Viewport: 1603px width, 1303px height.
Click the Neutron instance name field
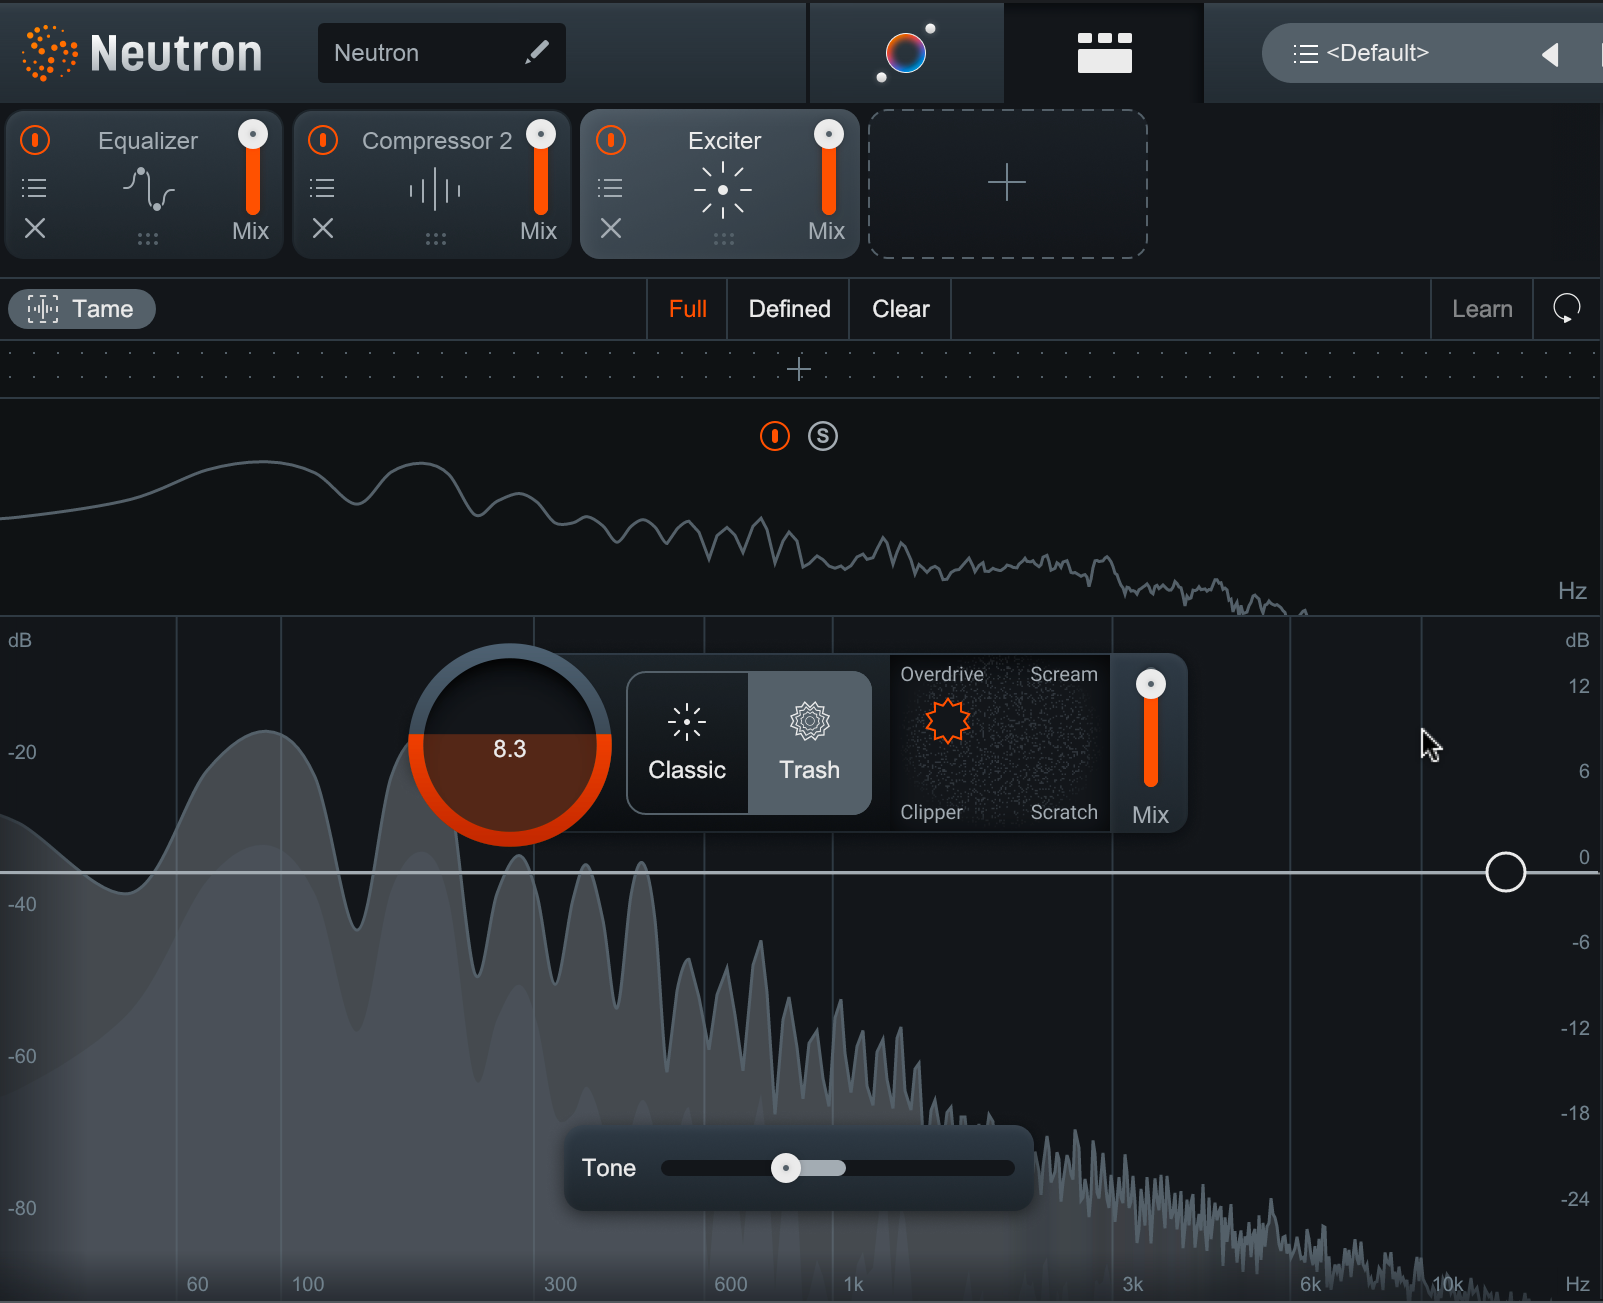(442, 53)
